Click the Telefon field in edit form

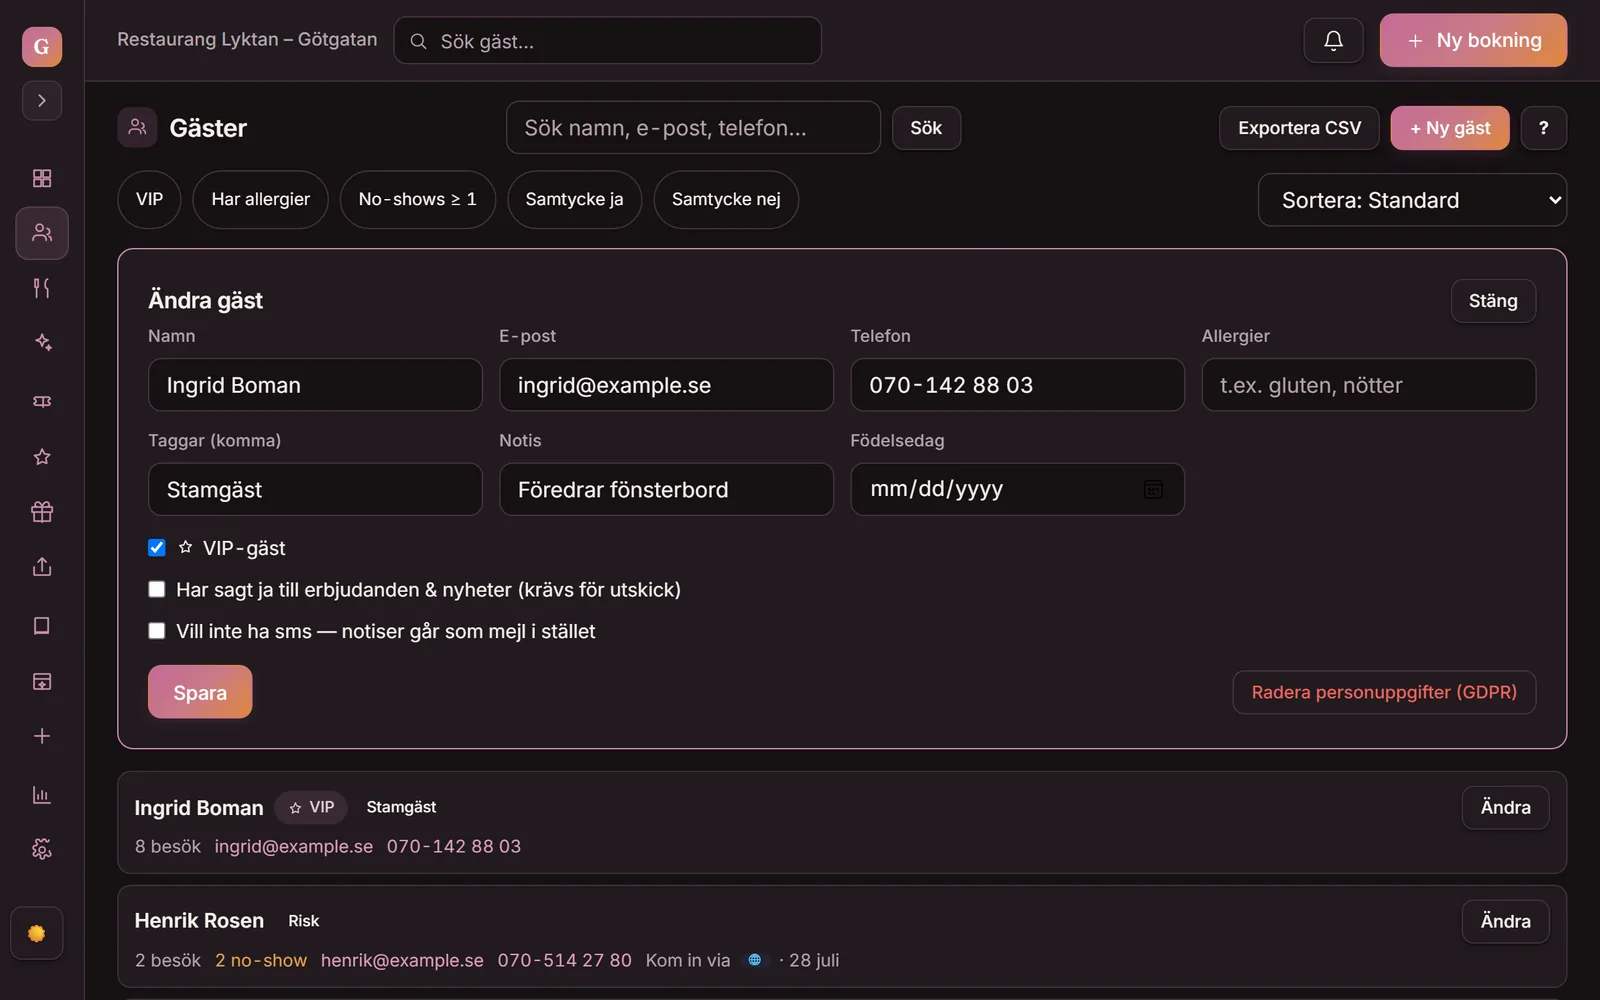point(1017,385)
